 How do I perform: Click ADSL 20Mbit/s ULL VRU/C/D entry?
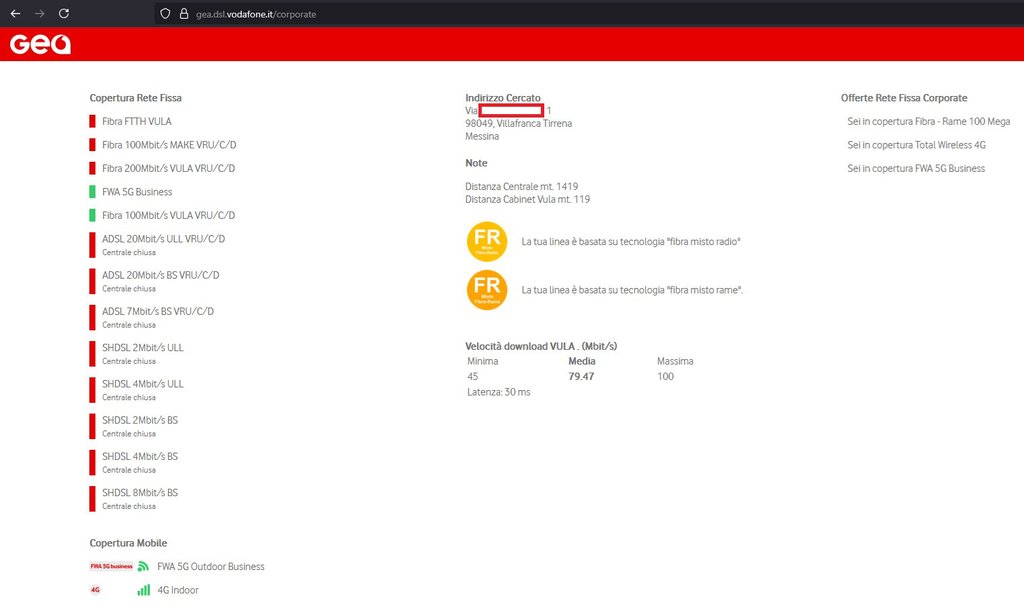[163, 239]
